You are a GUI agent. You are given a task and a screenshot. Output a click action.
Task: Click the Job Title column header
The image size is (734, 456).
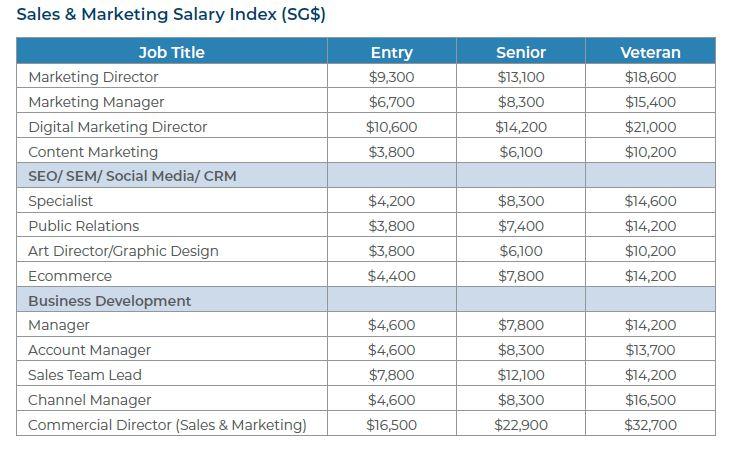tap(171, 52)
